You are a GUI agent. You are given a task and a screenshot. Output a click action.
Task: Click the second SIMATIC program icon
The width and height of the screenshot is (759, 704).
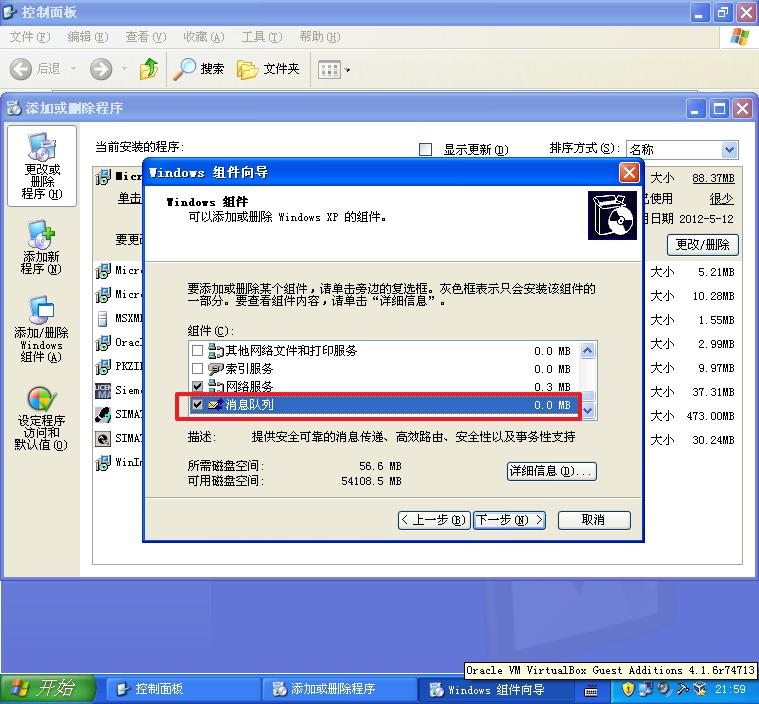tap(103, 439)
